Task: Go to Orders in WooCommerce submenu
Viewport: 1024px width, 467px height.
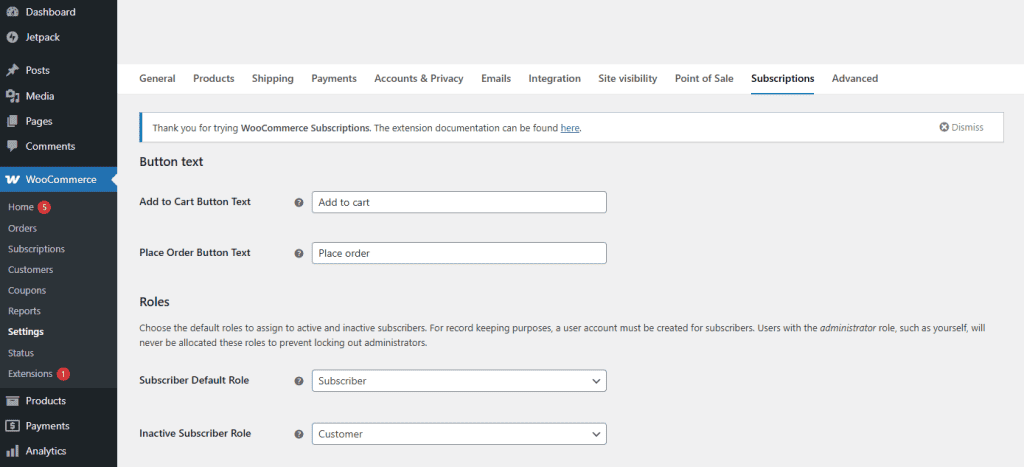Action: coord(22,229)
